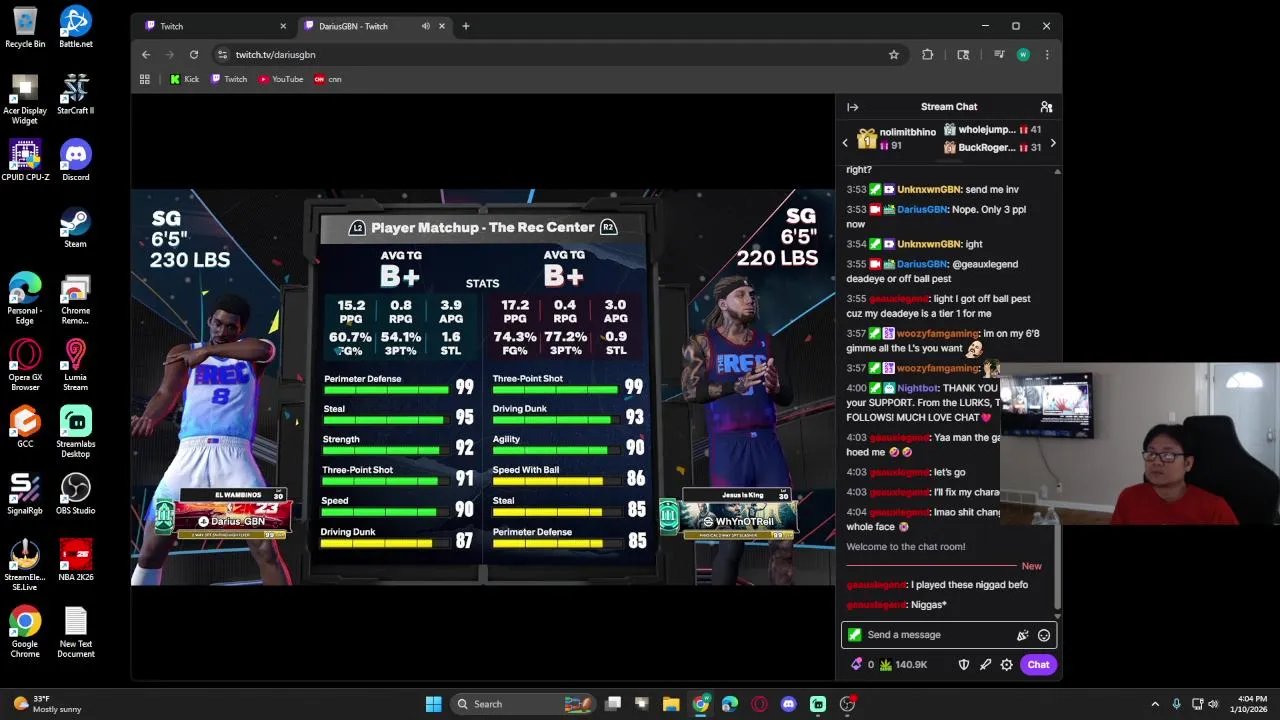Open the cnn bookmark
The height and width of the screenshot is (720, 1280).
tap(328, 79)
